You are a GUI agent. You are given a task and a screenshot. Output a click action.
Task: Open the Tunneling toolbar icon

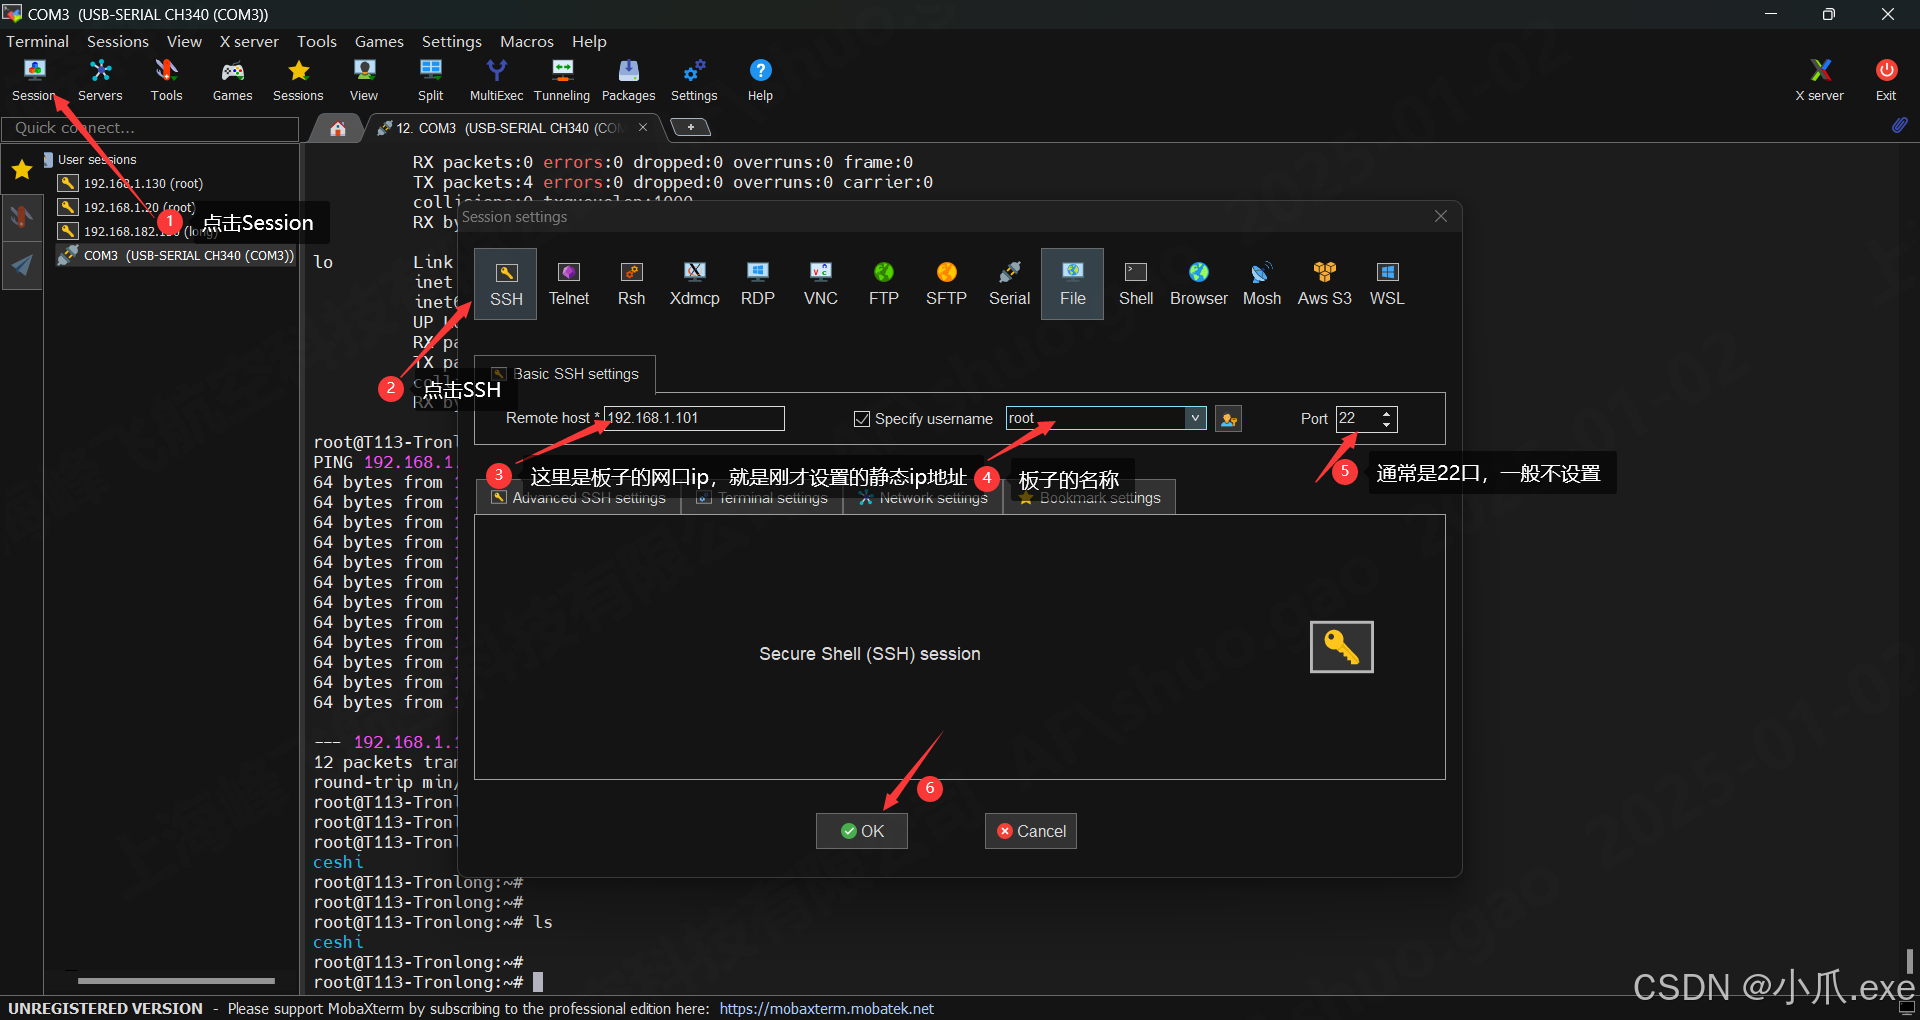[562, 80]
